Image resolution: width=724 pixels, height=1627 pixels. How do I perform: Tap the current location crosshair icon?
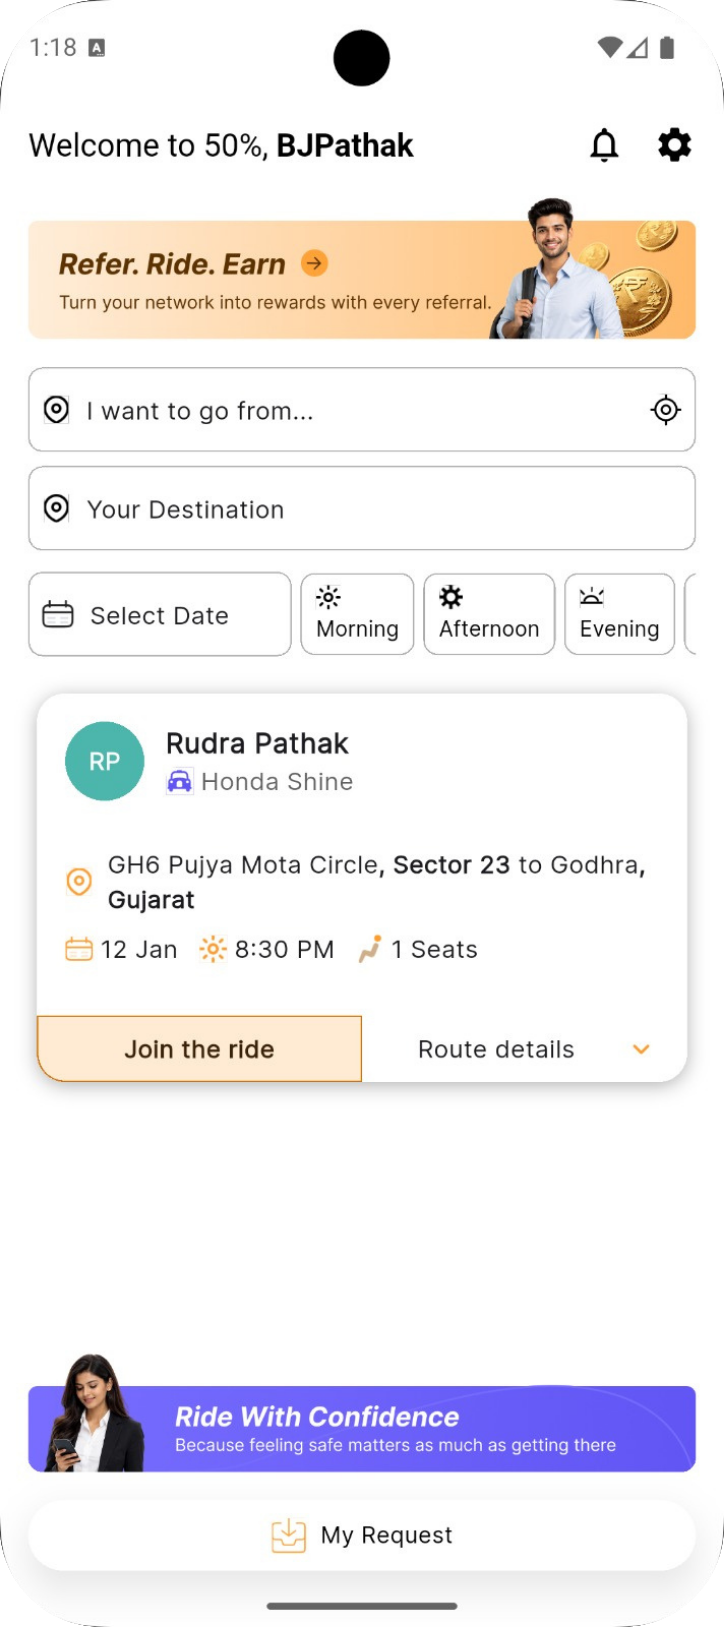(x=665, y=410)
